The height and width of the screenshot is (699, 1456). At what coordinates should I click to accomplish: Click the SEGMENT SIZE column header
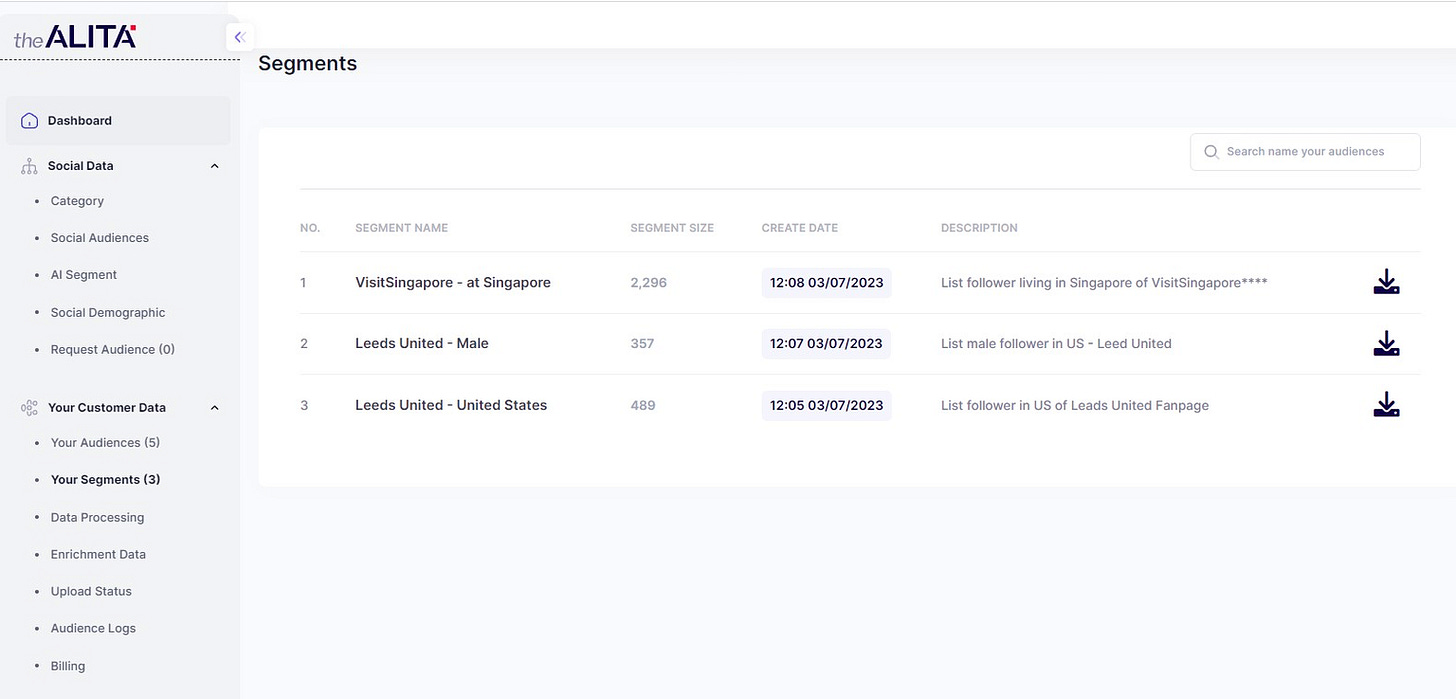click(672, 228)
